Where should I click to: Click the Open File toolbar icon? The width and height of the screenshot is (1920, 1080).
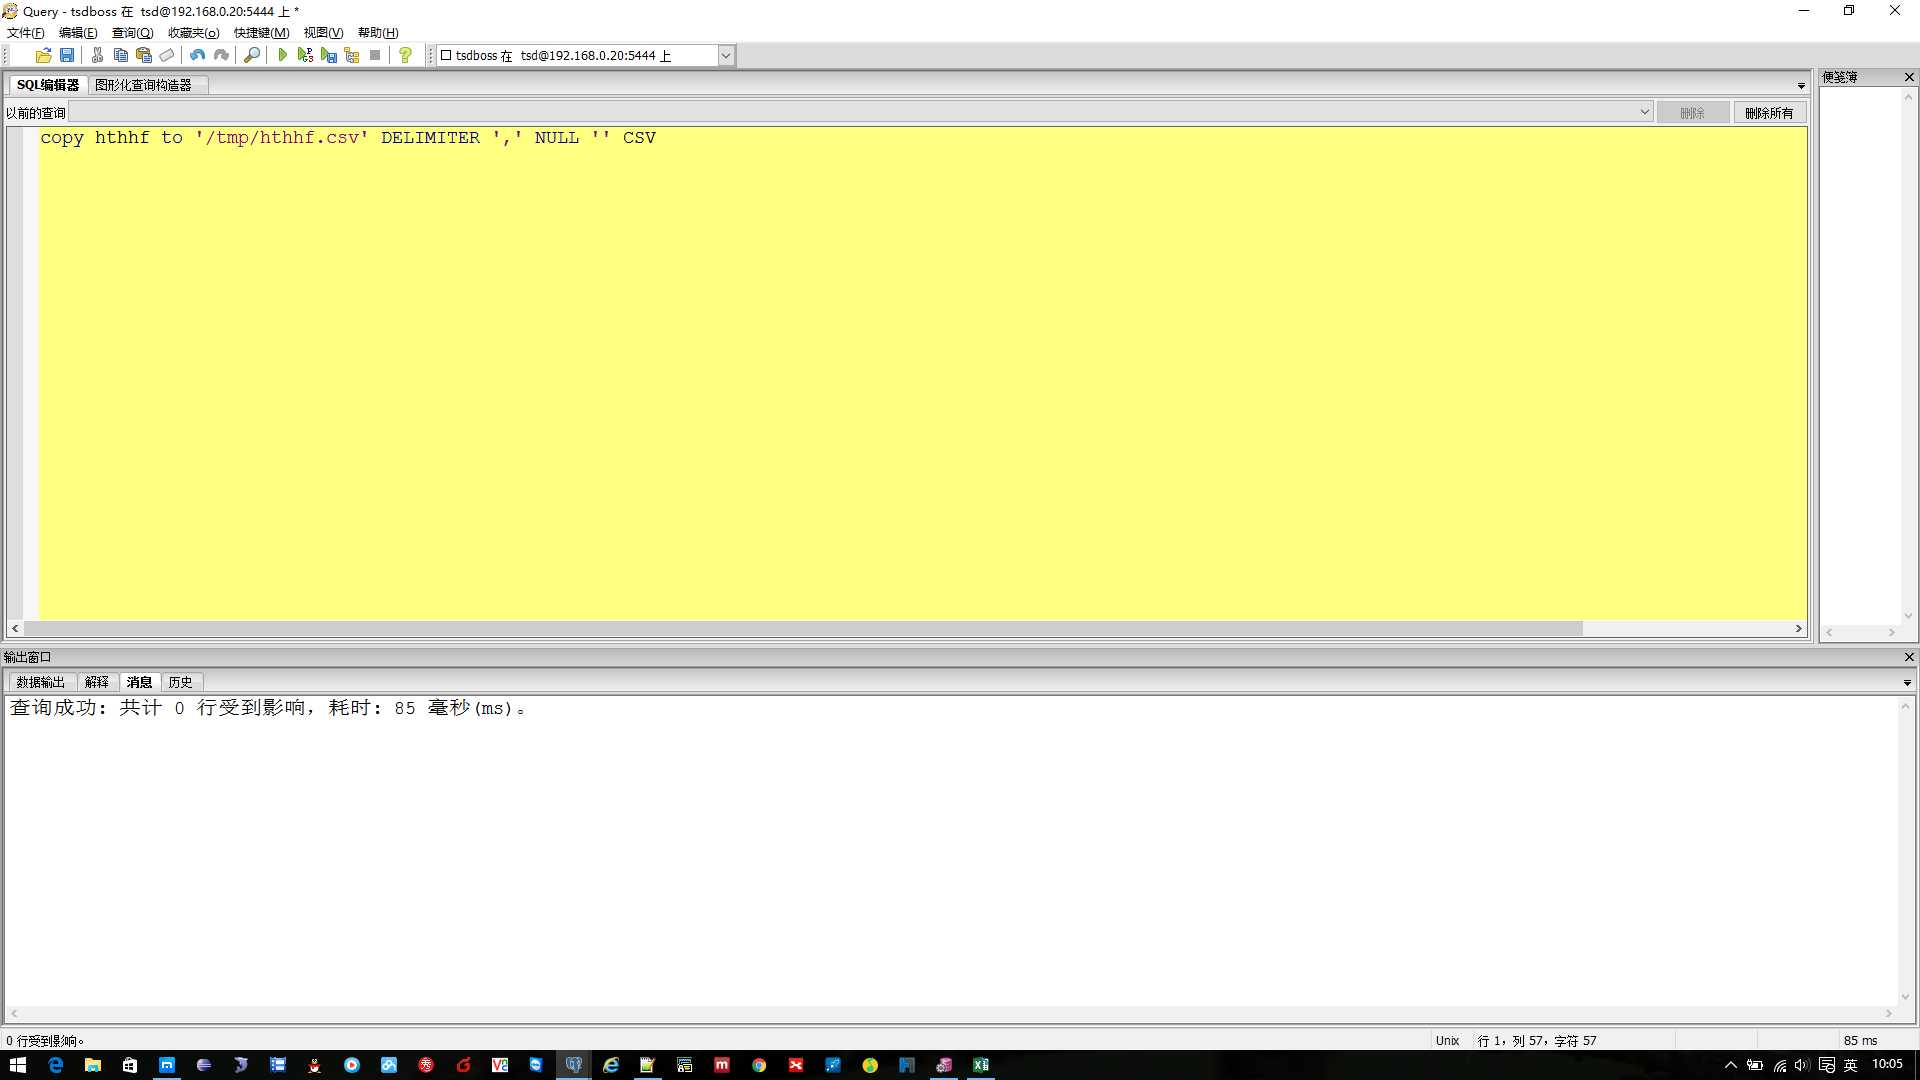pyautogui.click(x=43, y=56)
